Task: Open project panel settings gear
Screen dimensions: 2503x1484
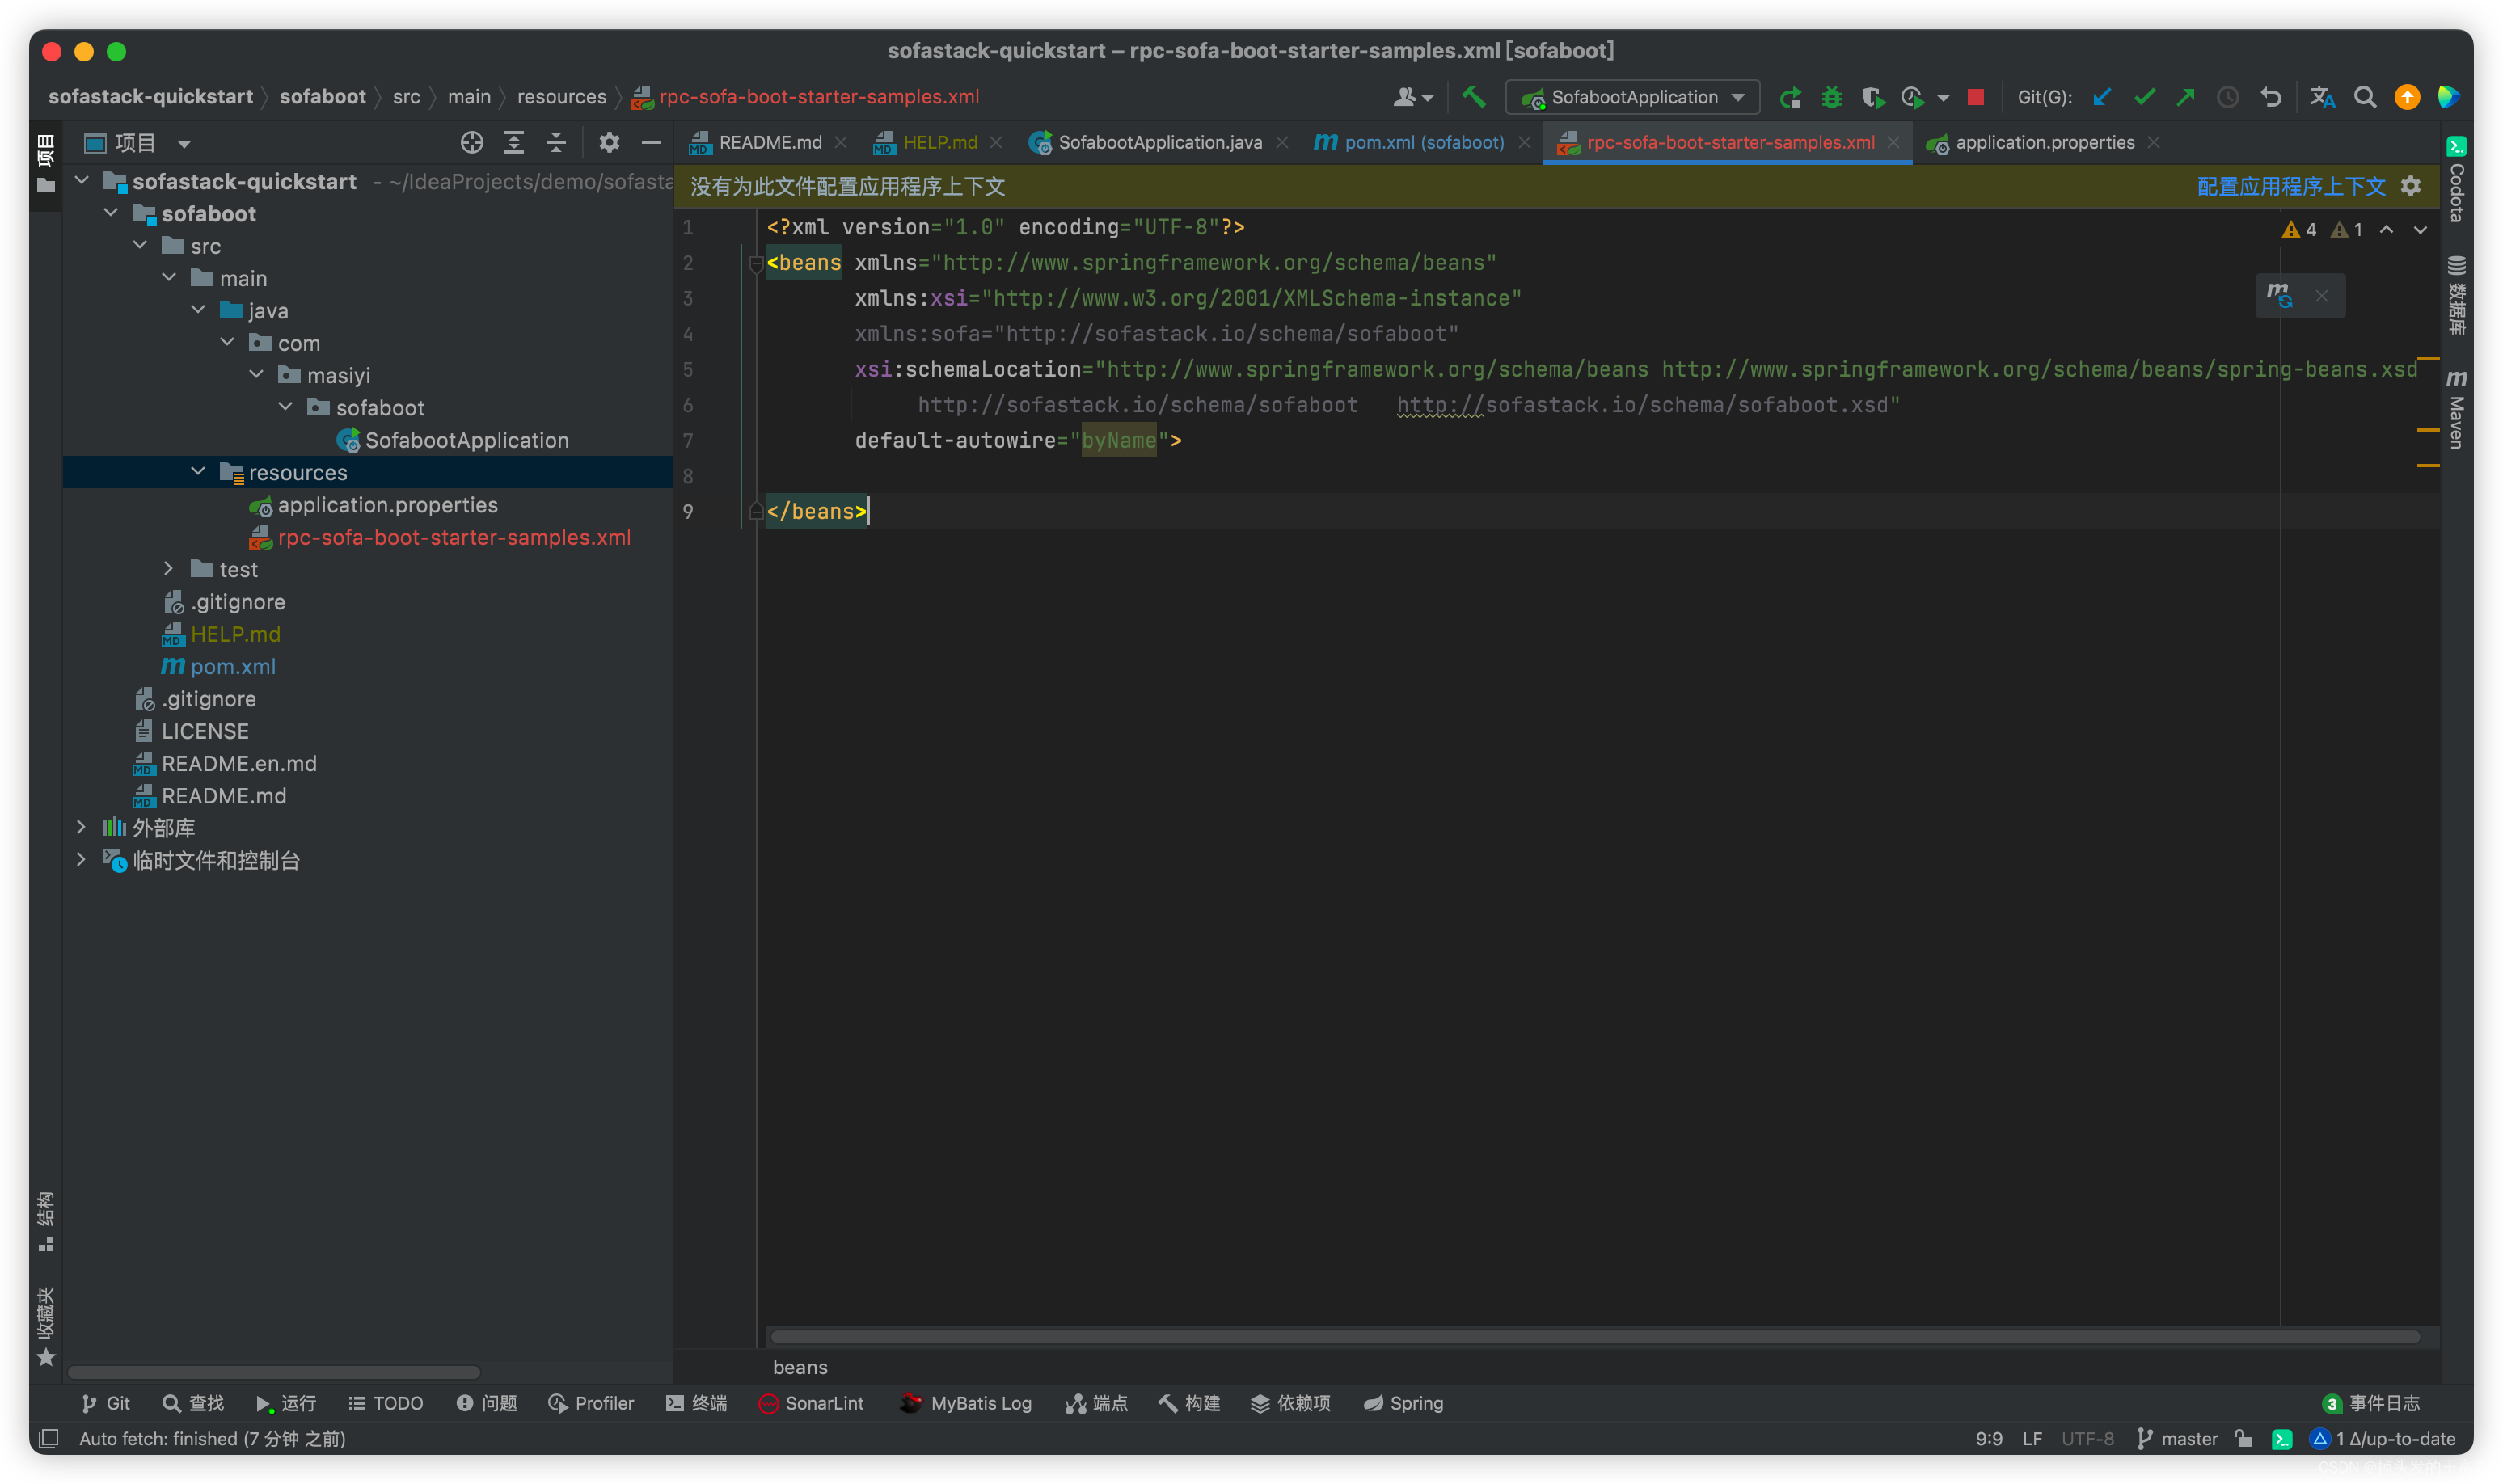Action: tap(609, 143)
